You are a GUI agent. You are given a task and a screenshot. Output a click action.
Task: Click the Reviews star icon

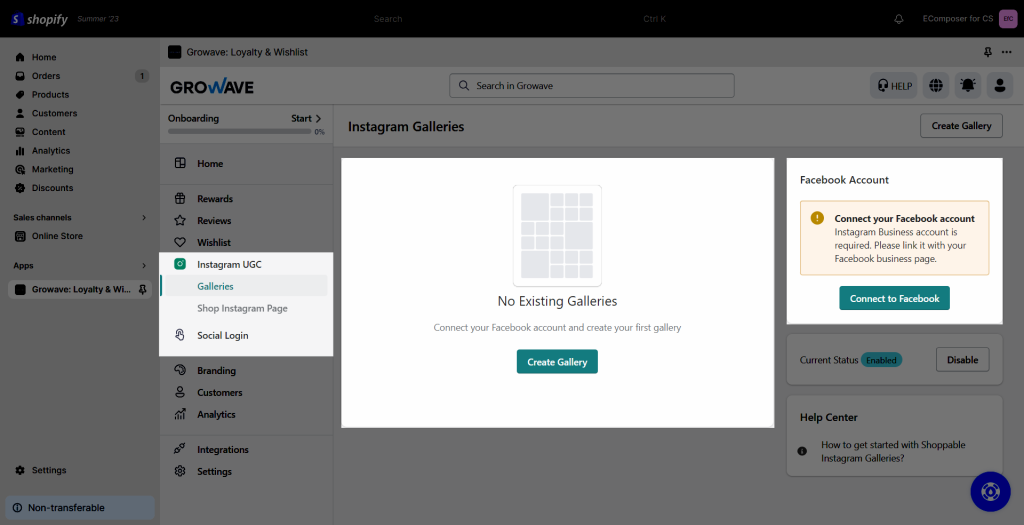pos(180,221)
